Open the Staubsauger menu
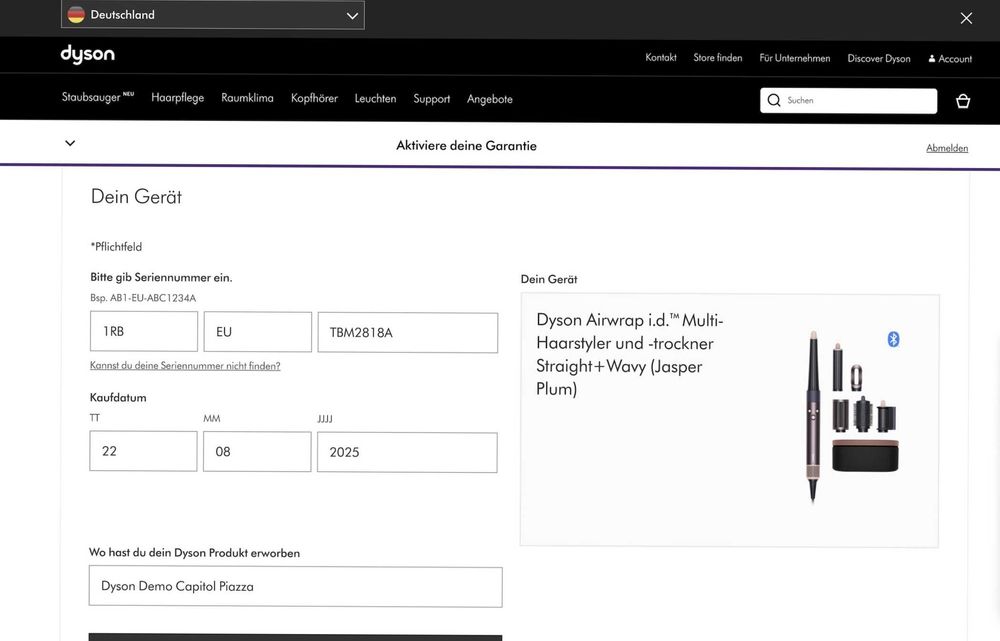The width and height of the screenshot is (1000, 641). (x=98, y=97)
